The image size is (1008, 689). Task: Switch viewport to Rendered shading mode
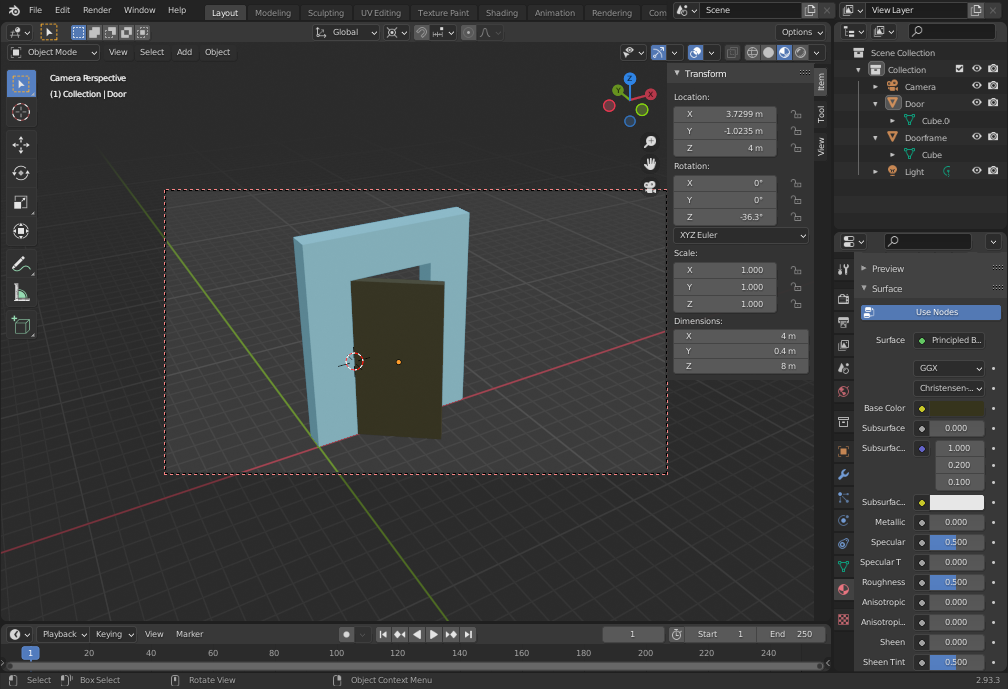point(799,52)
